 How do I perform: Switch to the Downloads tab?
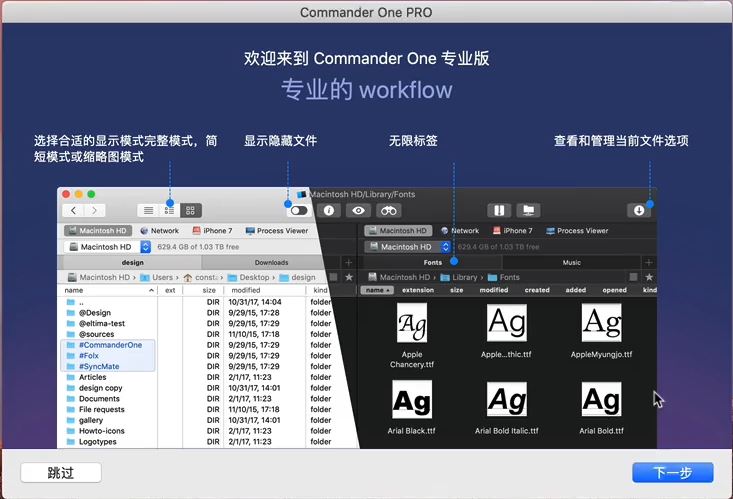coord(271,262)
